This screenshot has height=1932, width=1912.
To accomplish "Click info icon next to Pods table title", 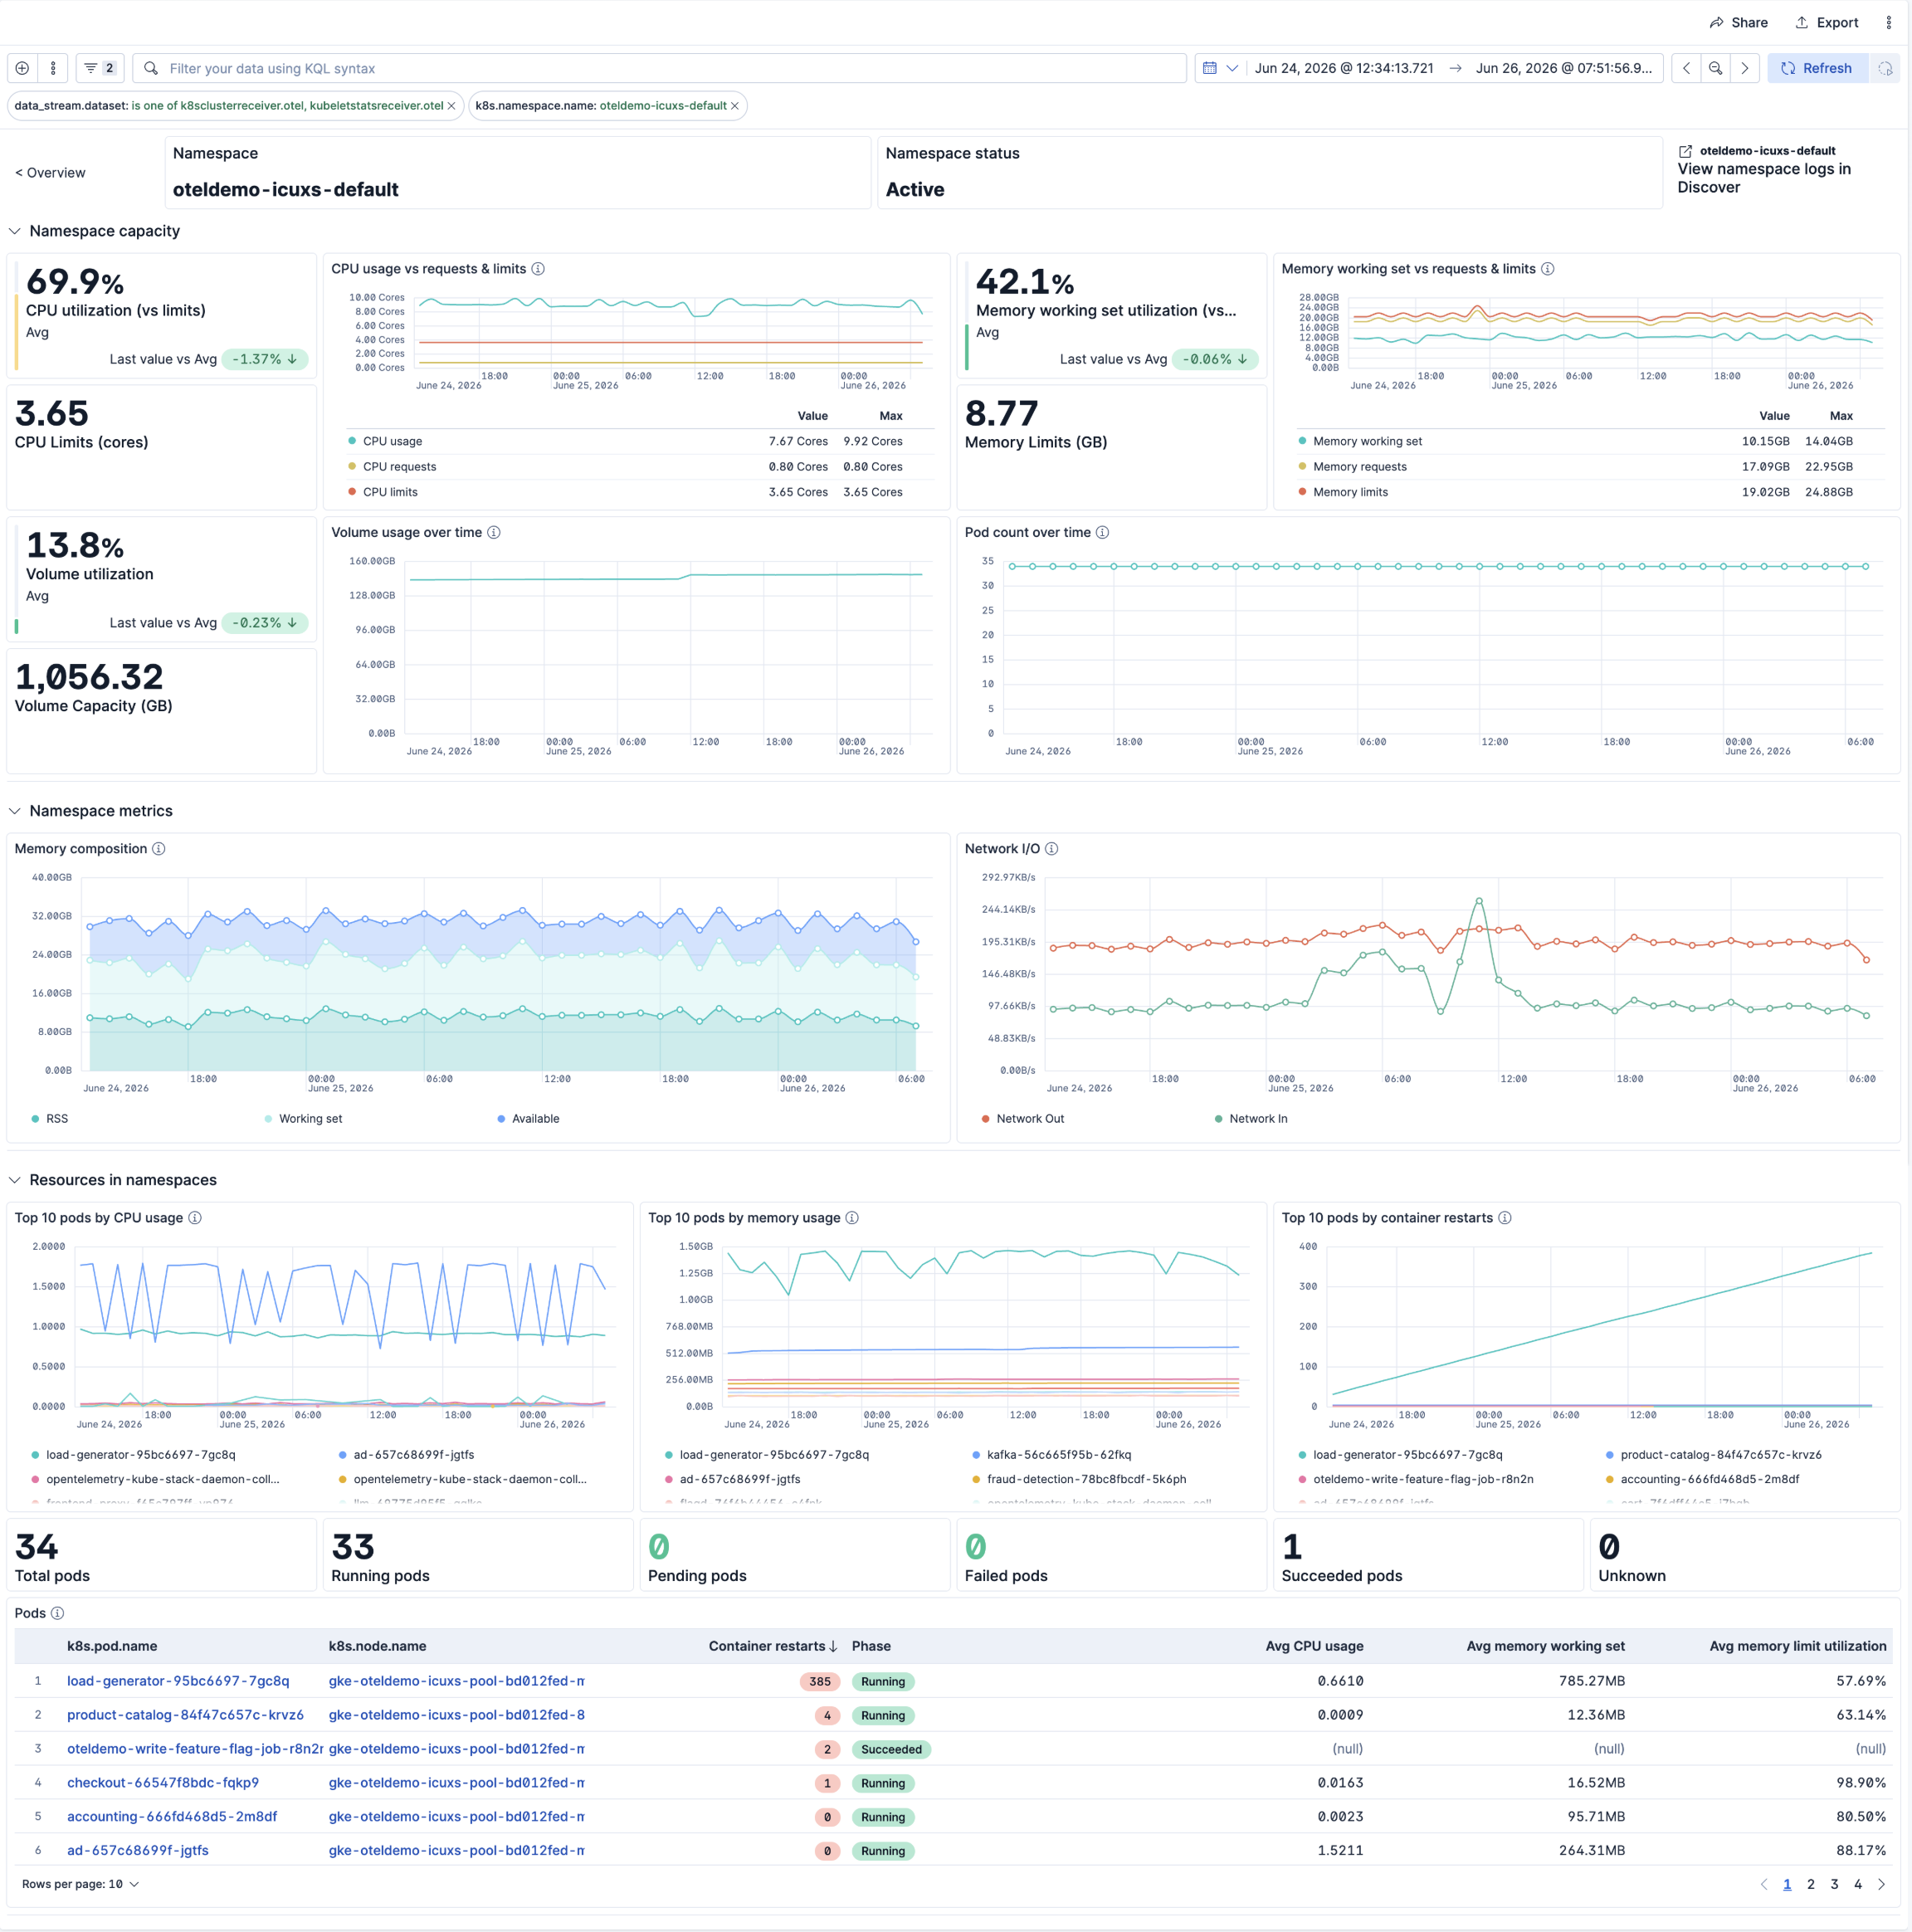I will [58, 1613].
